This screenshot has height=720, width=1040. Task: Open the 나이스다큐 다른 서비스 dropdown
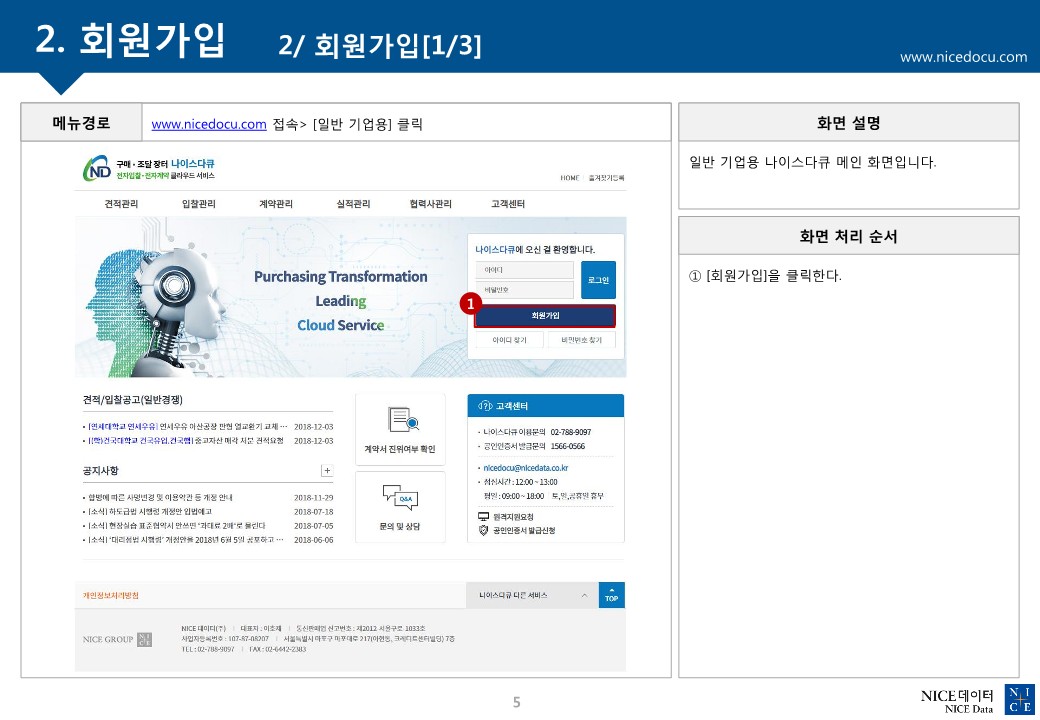point(533,595)
